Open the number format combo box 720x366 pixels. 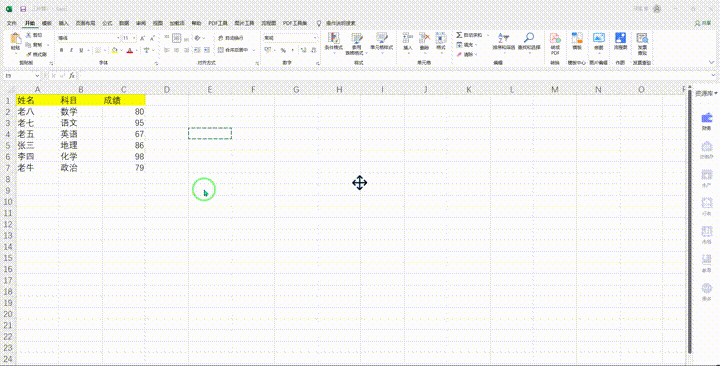pos(290,38)
